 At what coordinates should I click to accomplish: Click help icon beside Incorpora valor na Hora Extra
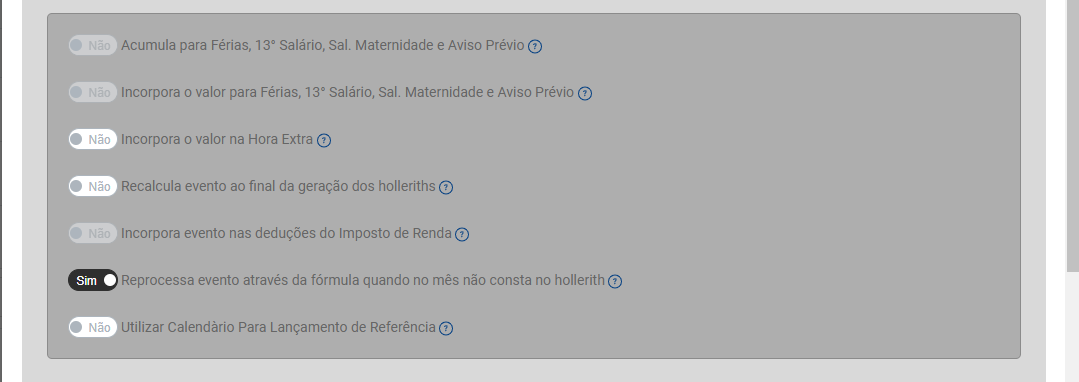pos(323,140)
